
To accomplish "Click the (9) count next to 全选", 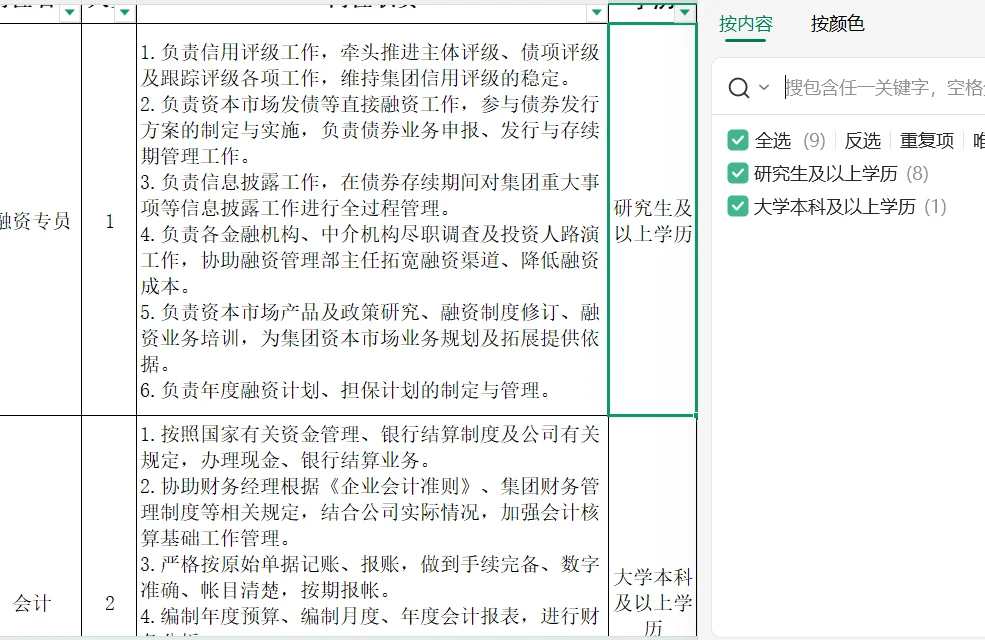I will [814, 140].
